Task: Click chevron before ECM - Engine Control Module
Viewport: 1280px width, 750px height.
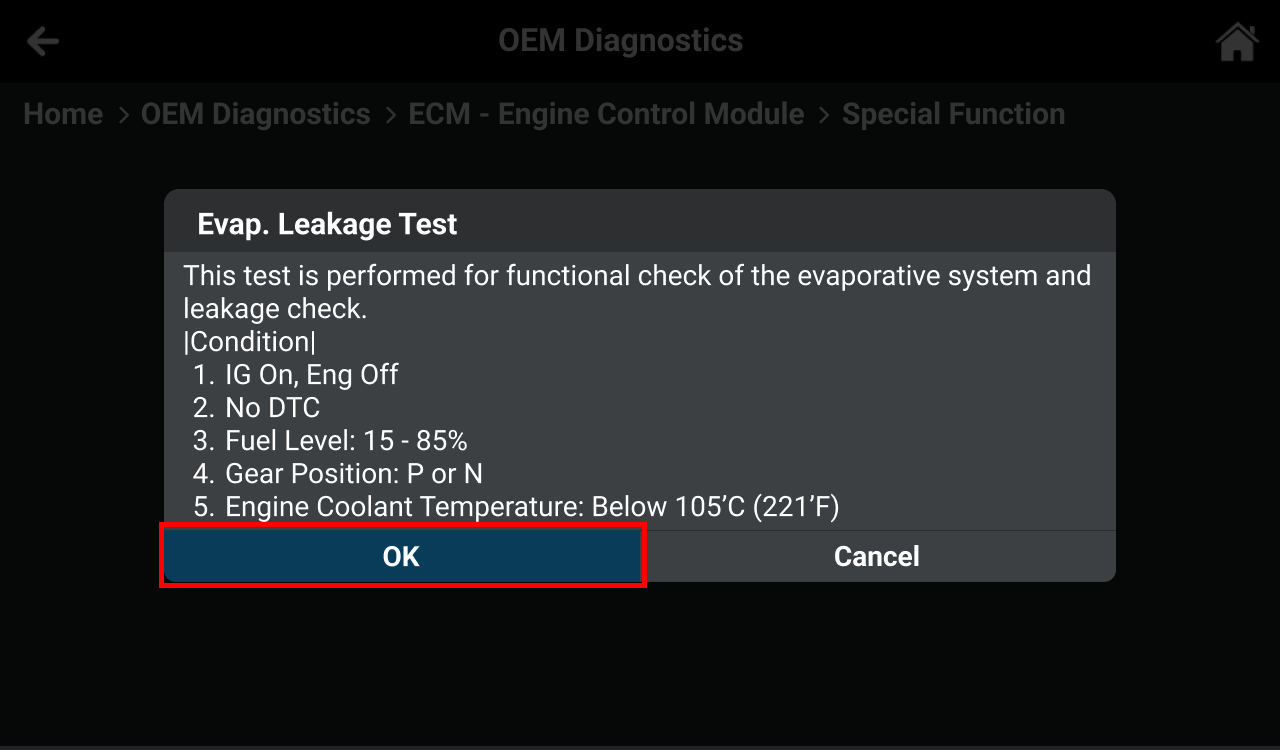Action: [x=390, y=115]
